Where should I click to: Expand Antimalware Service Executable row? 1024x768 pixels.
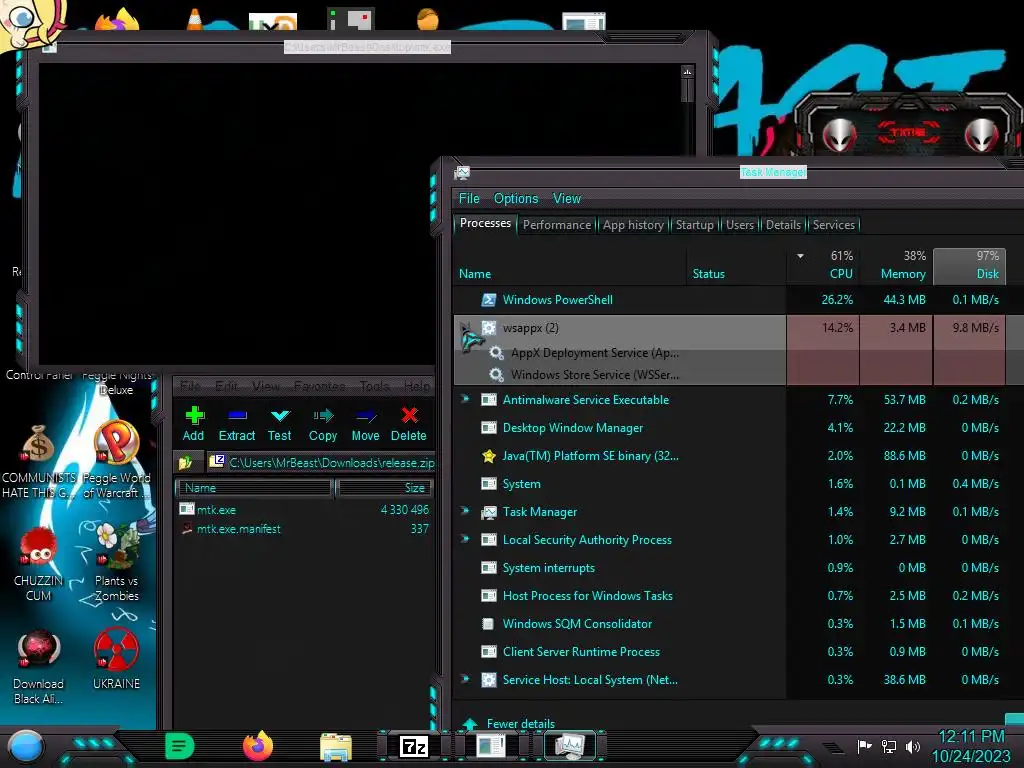465,400
